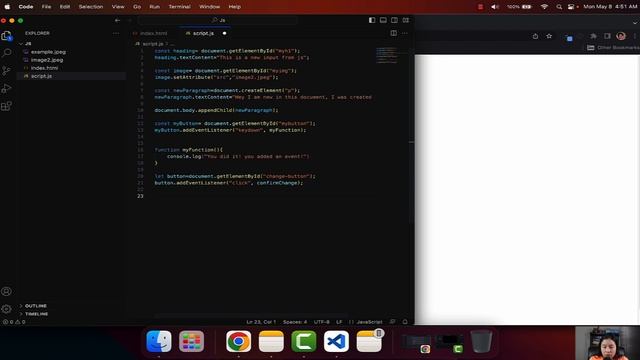640x360 pixels.
Task: Click the Go Back arrow in title bar
Action: (118, 20)
